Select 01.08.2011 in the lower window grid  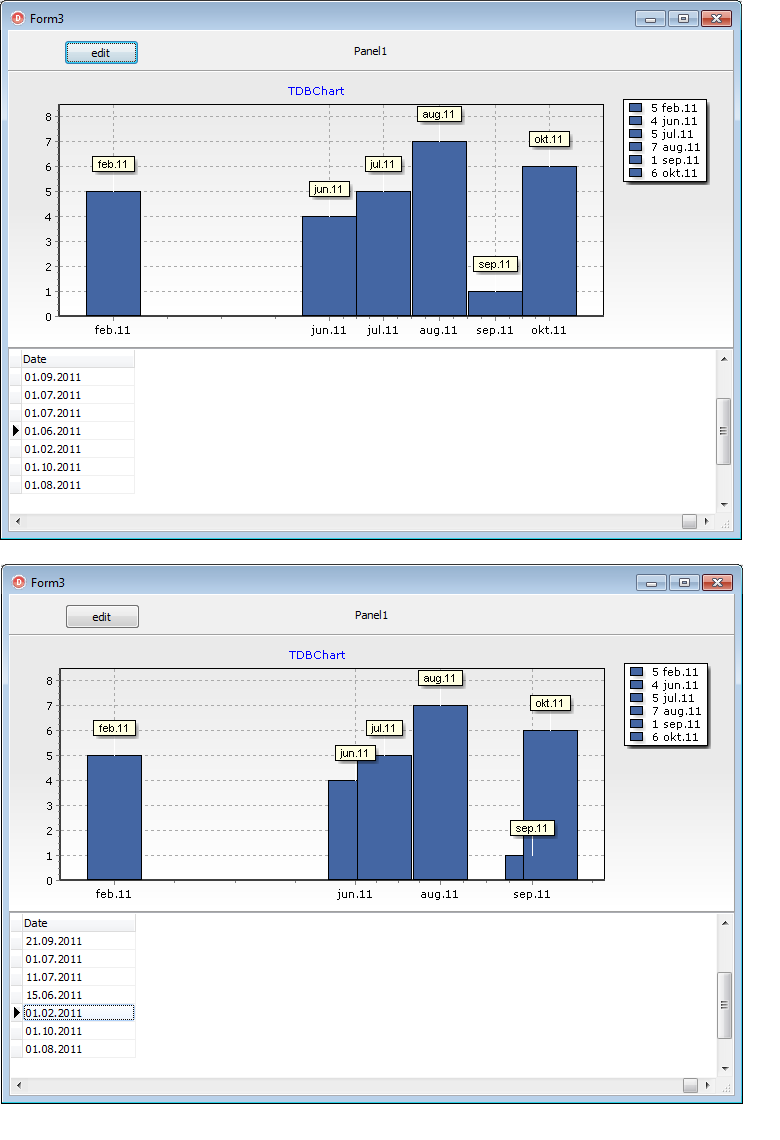point(79,1049)
